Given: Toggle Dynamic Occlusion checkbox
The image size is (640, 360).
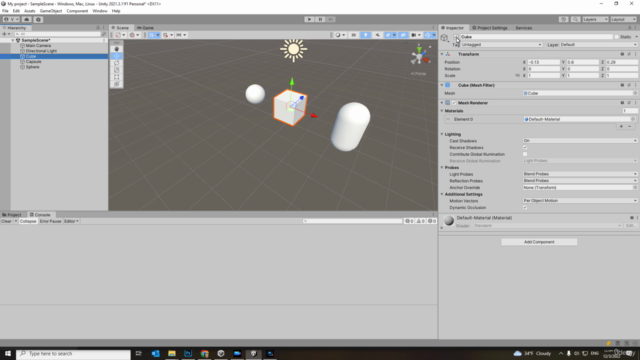Looking at the screenshot, I should pyautogui.click(x=525, y=207).
